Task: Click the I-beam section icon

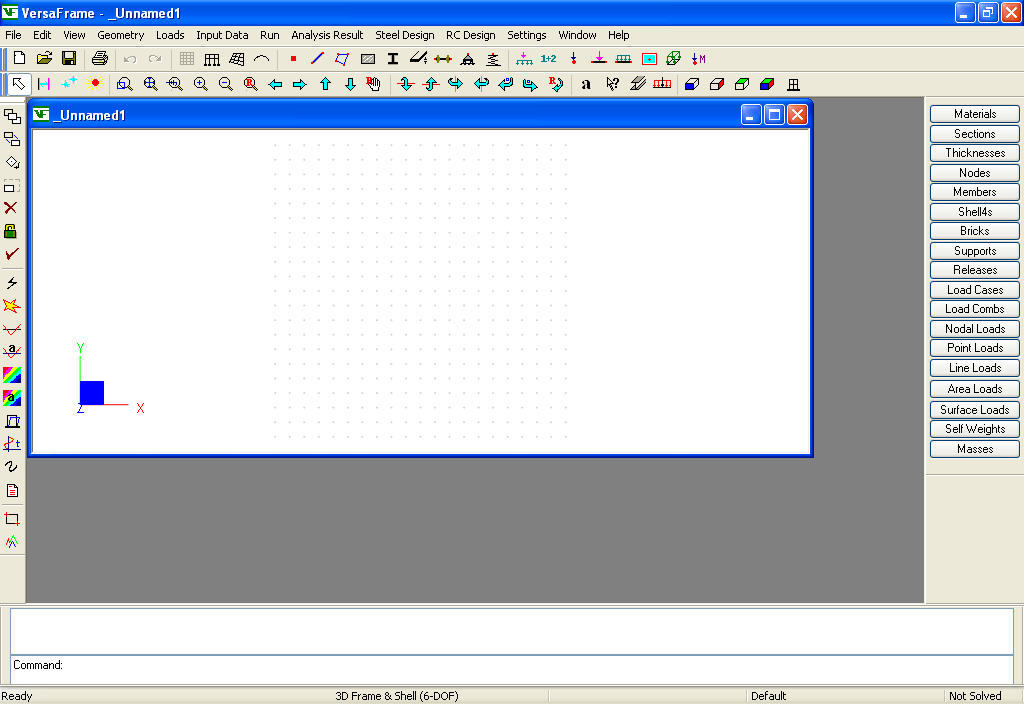Action: click(392, 59)
